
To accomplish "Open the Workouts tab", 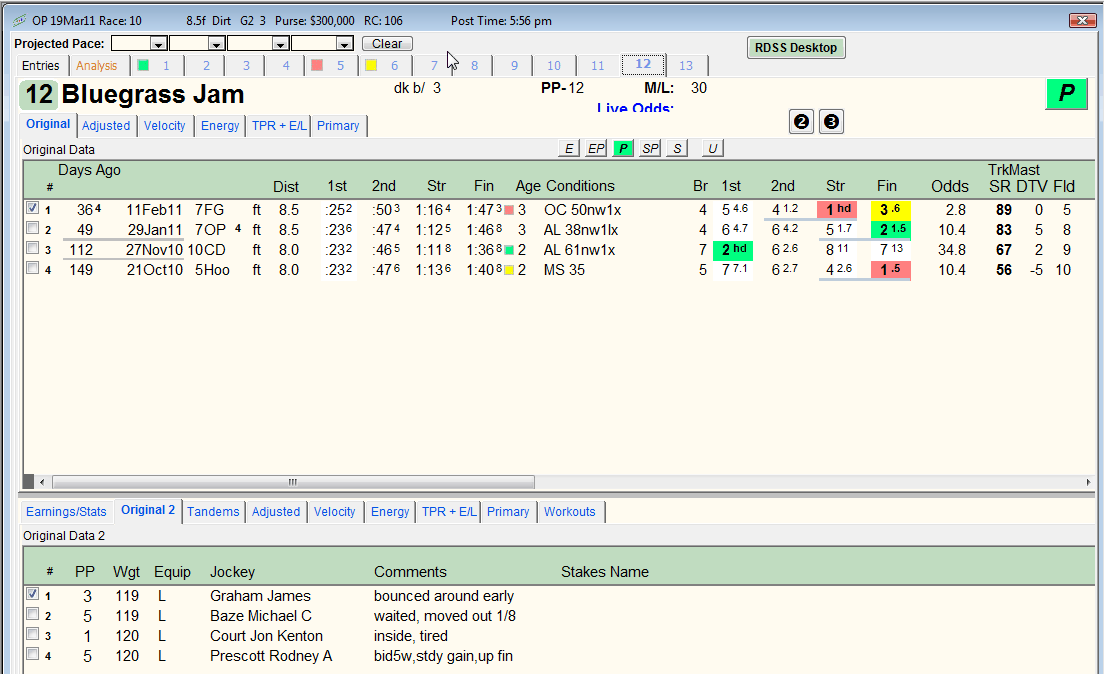I will [x=570, y=511].
